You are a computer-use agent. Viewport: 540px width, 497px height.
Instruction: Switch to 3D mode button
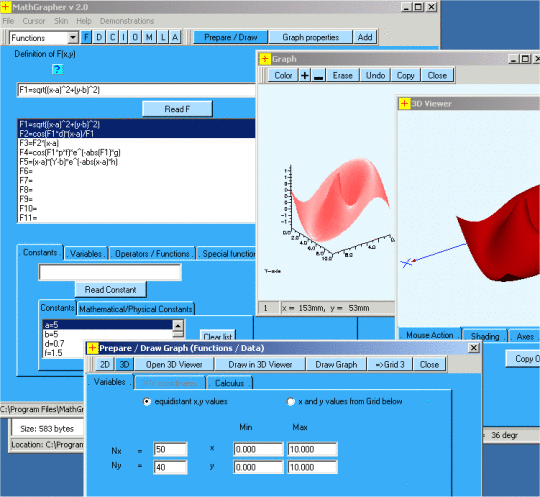click(124, 364)
